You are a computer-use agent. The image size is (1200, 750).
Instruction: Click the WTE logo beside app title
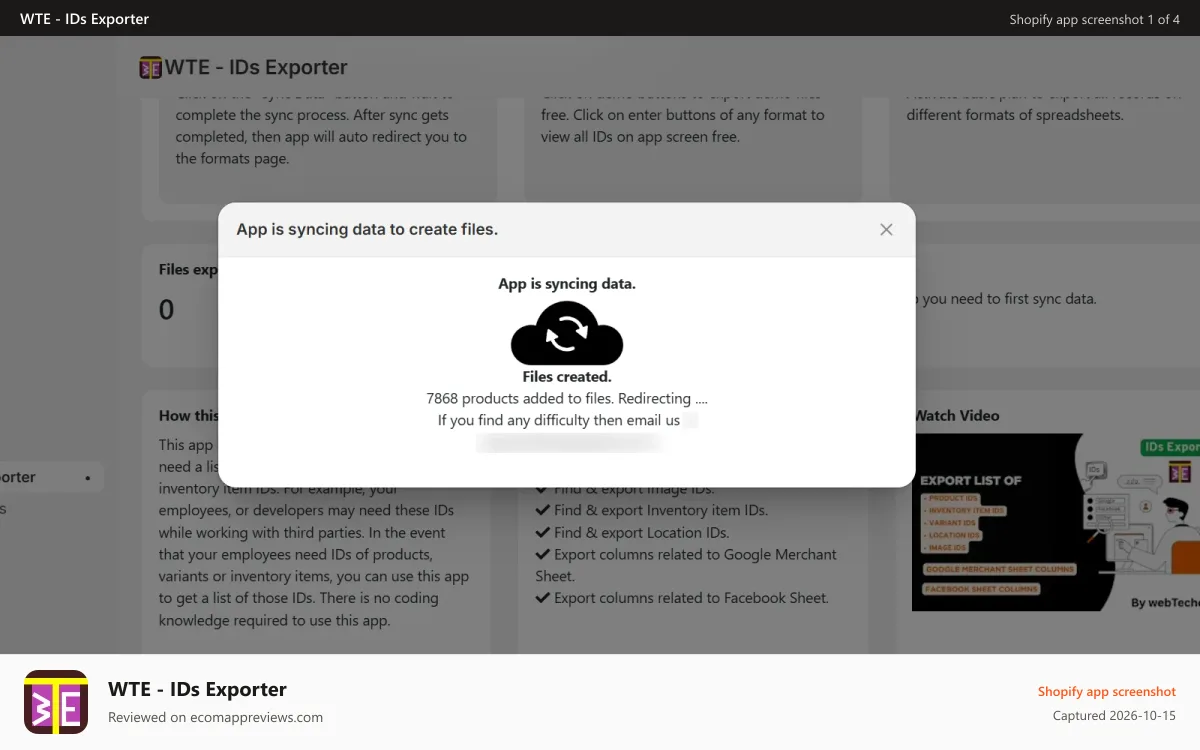151,68
